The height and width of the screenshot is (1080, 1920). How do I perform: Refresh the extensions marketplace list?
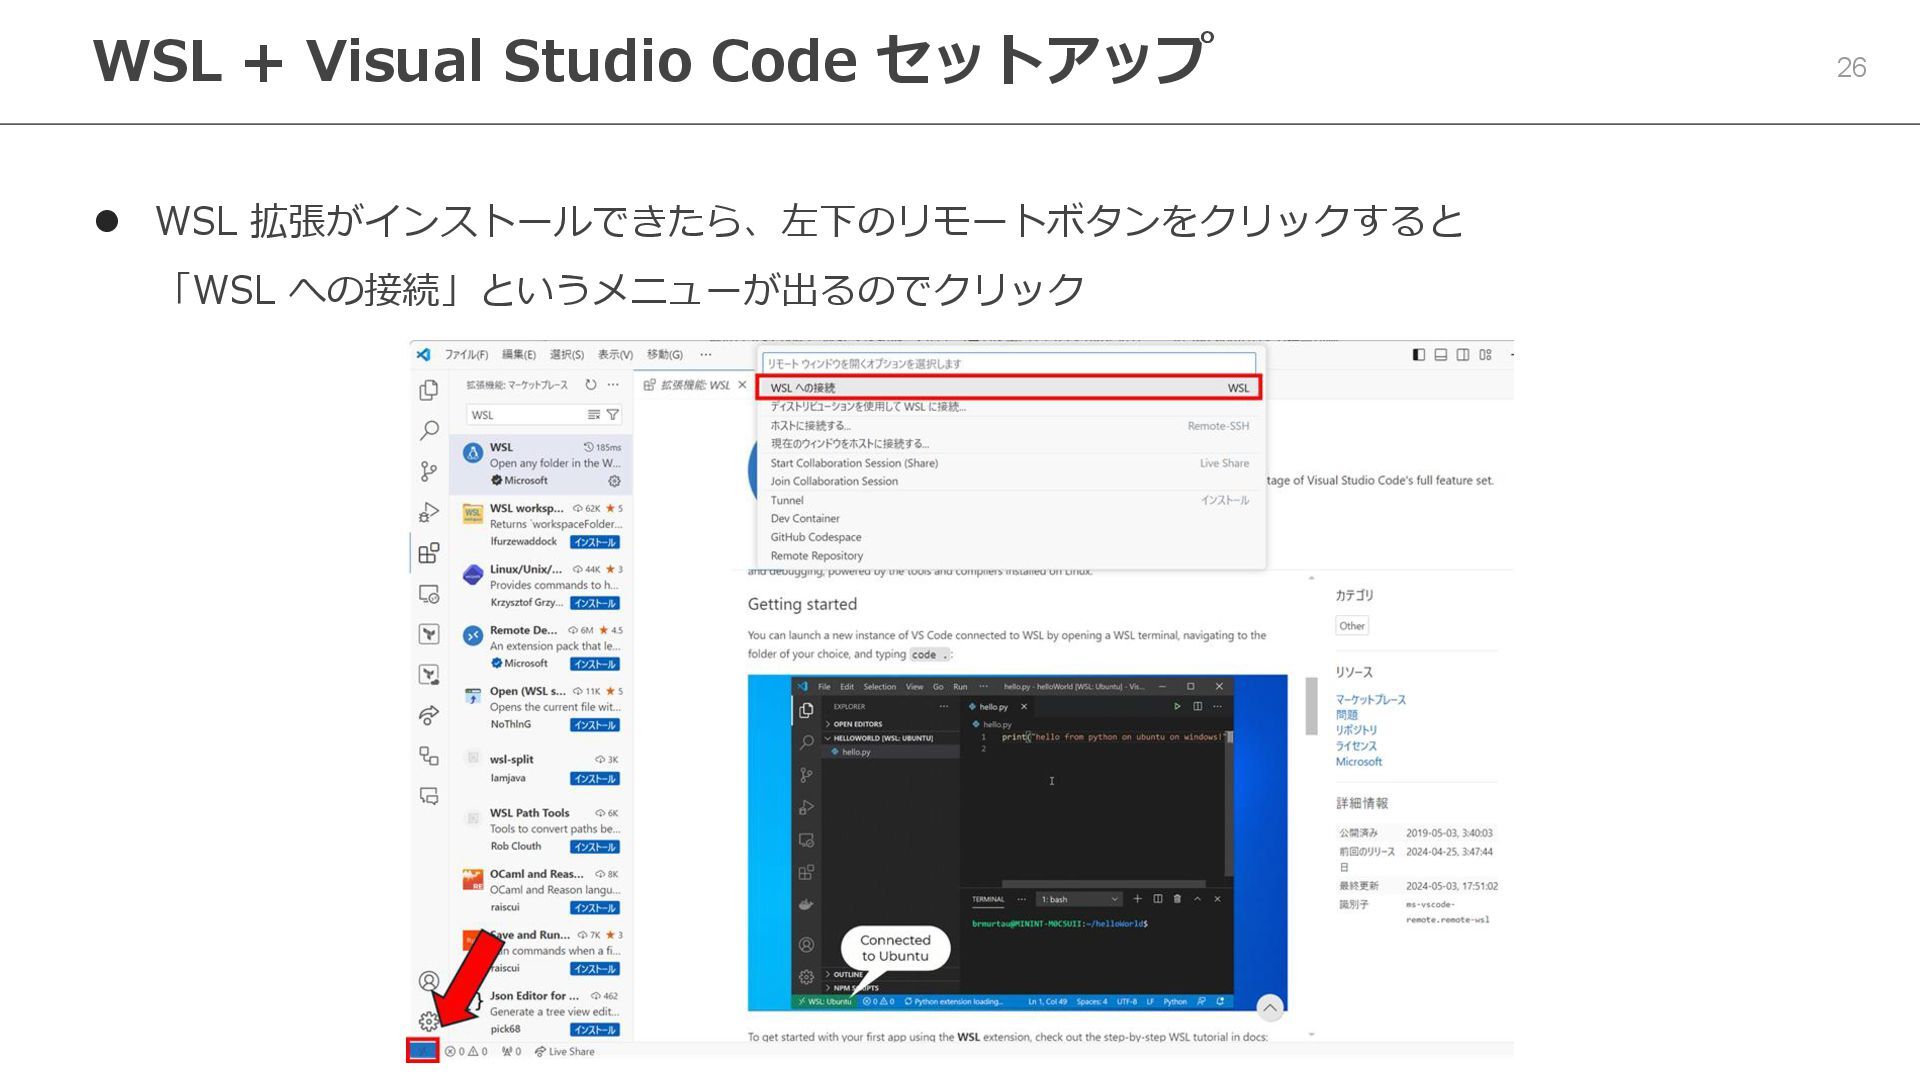coord(591,385)
